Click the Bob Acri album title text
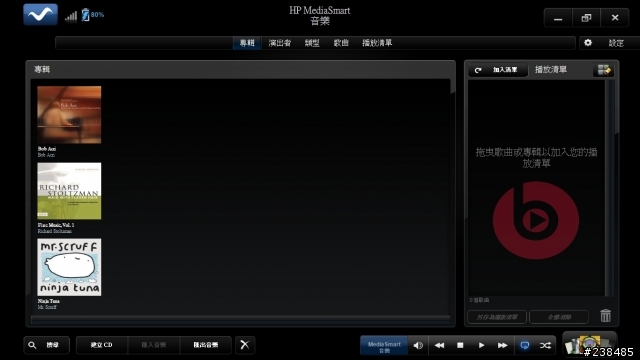Screen dimensions: 640x360 (x=47, y=149)
